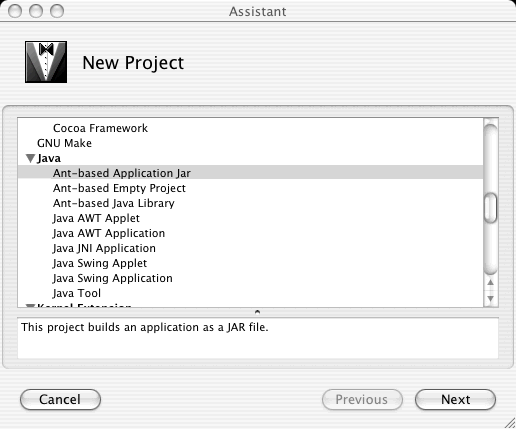Click the project list scroll thumb
Image resolution: width=516 pixels, height=429 pixels.
[x=490, y=208]
